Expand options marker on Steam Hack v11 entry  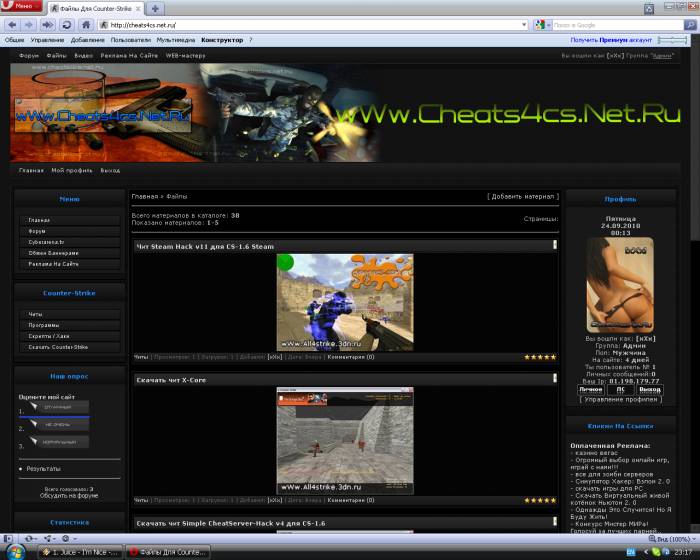tap(555, 244)
